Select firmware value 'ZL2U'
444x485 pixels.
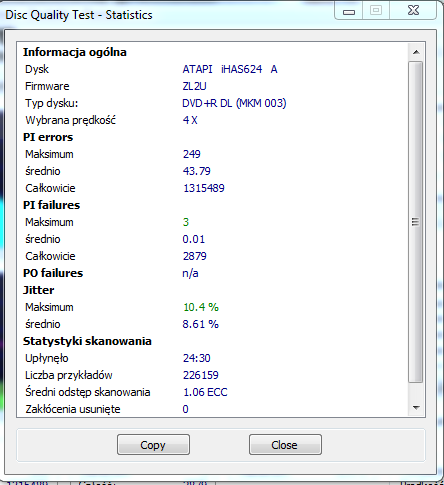click(x=194, y=86)
